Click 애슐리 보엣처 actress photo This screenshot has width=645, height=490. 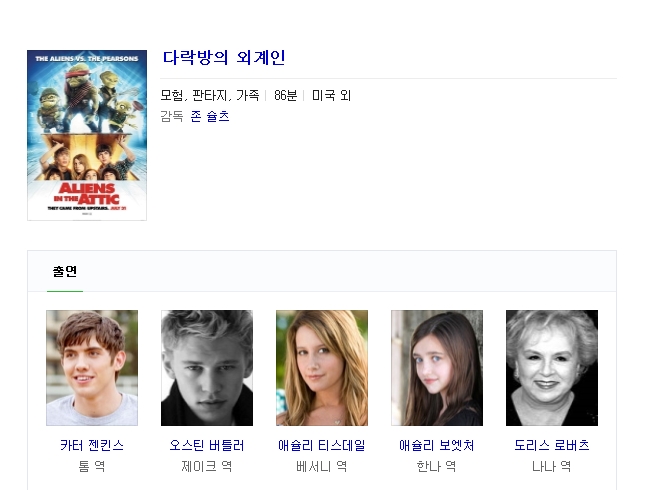(437, 368)
